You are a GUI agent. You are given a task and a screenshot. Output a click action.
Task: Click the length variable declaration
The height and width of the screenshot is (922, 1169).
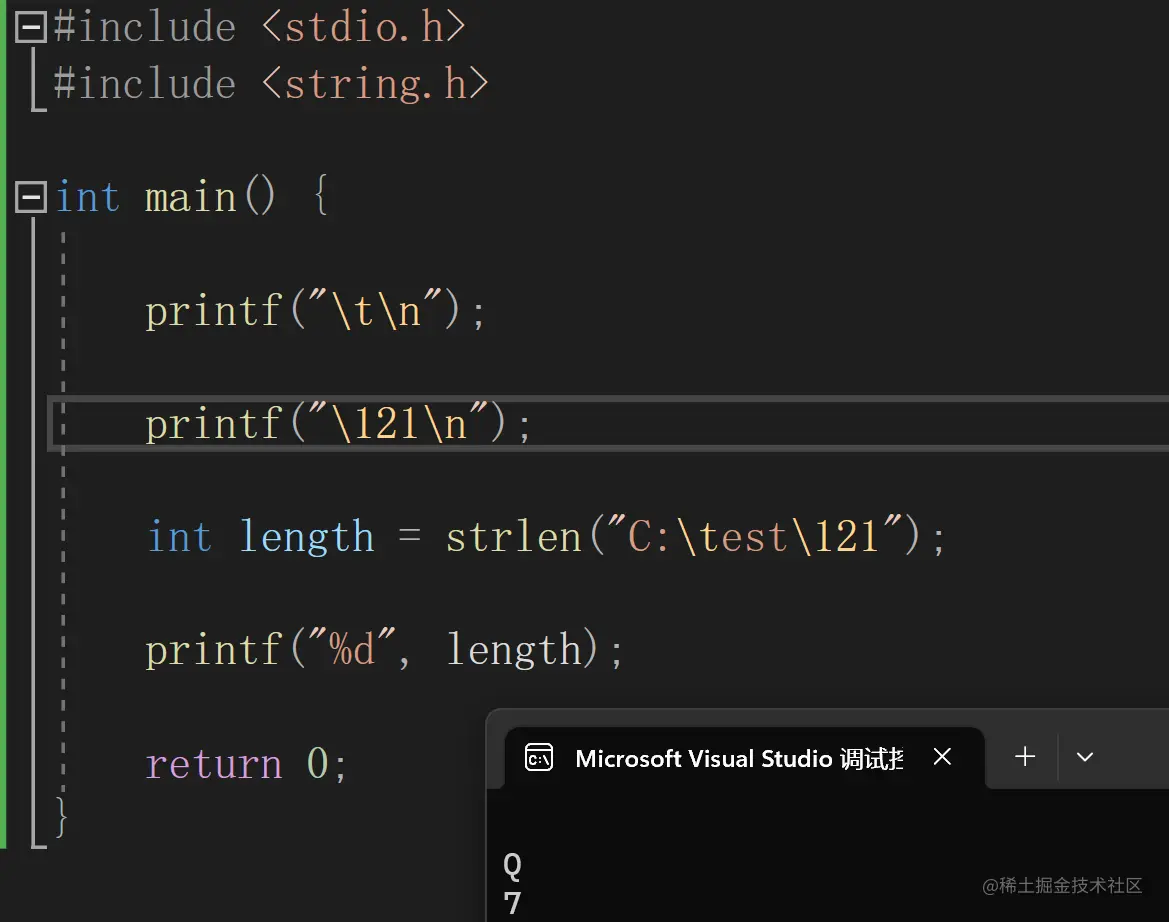(306, 537)
